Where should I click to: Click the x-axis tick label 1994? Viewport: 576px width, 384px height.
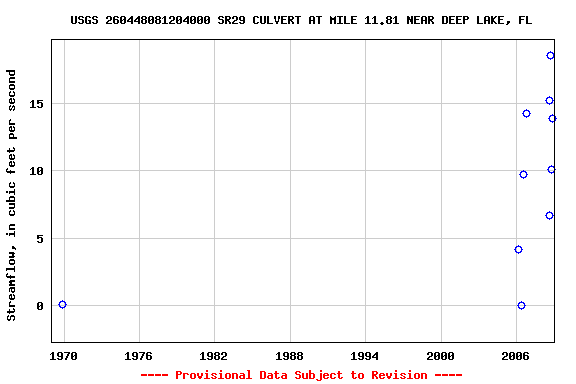point(364,356)
